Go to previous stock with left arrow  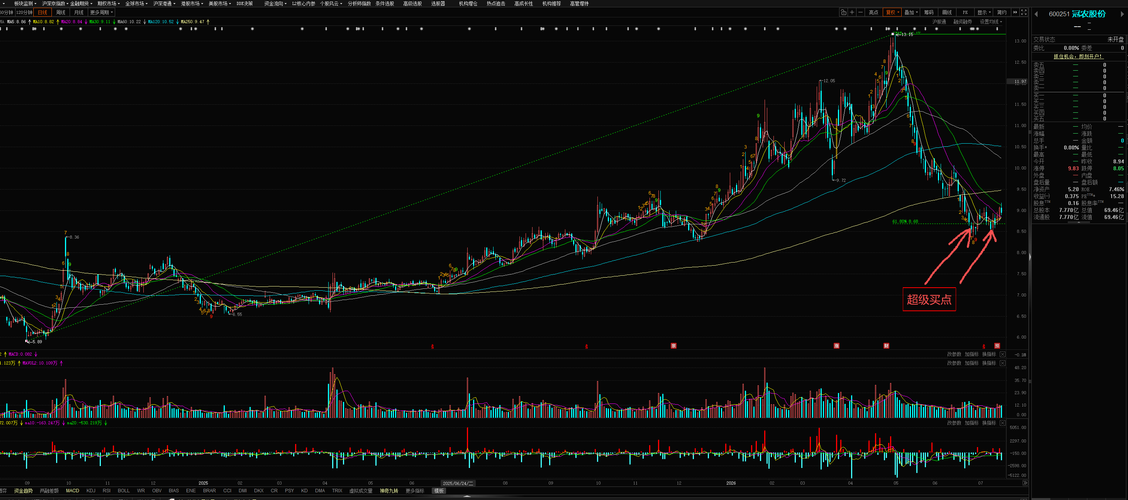coord(1037,14)
